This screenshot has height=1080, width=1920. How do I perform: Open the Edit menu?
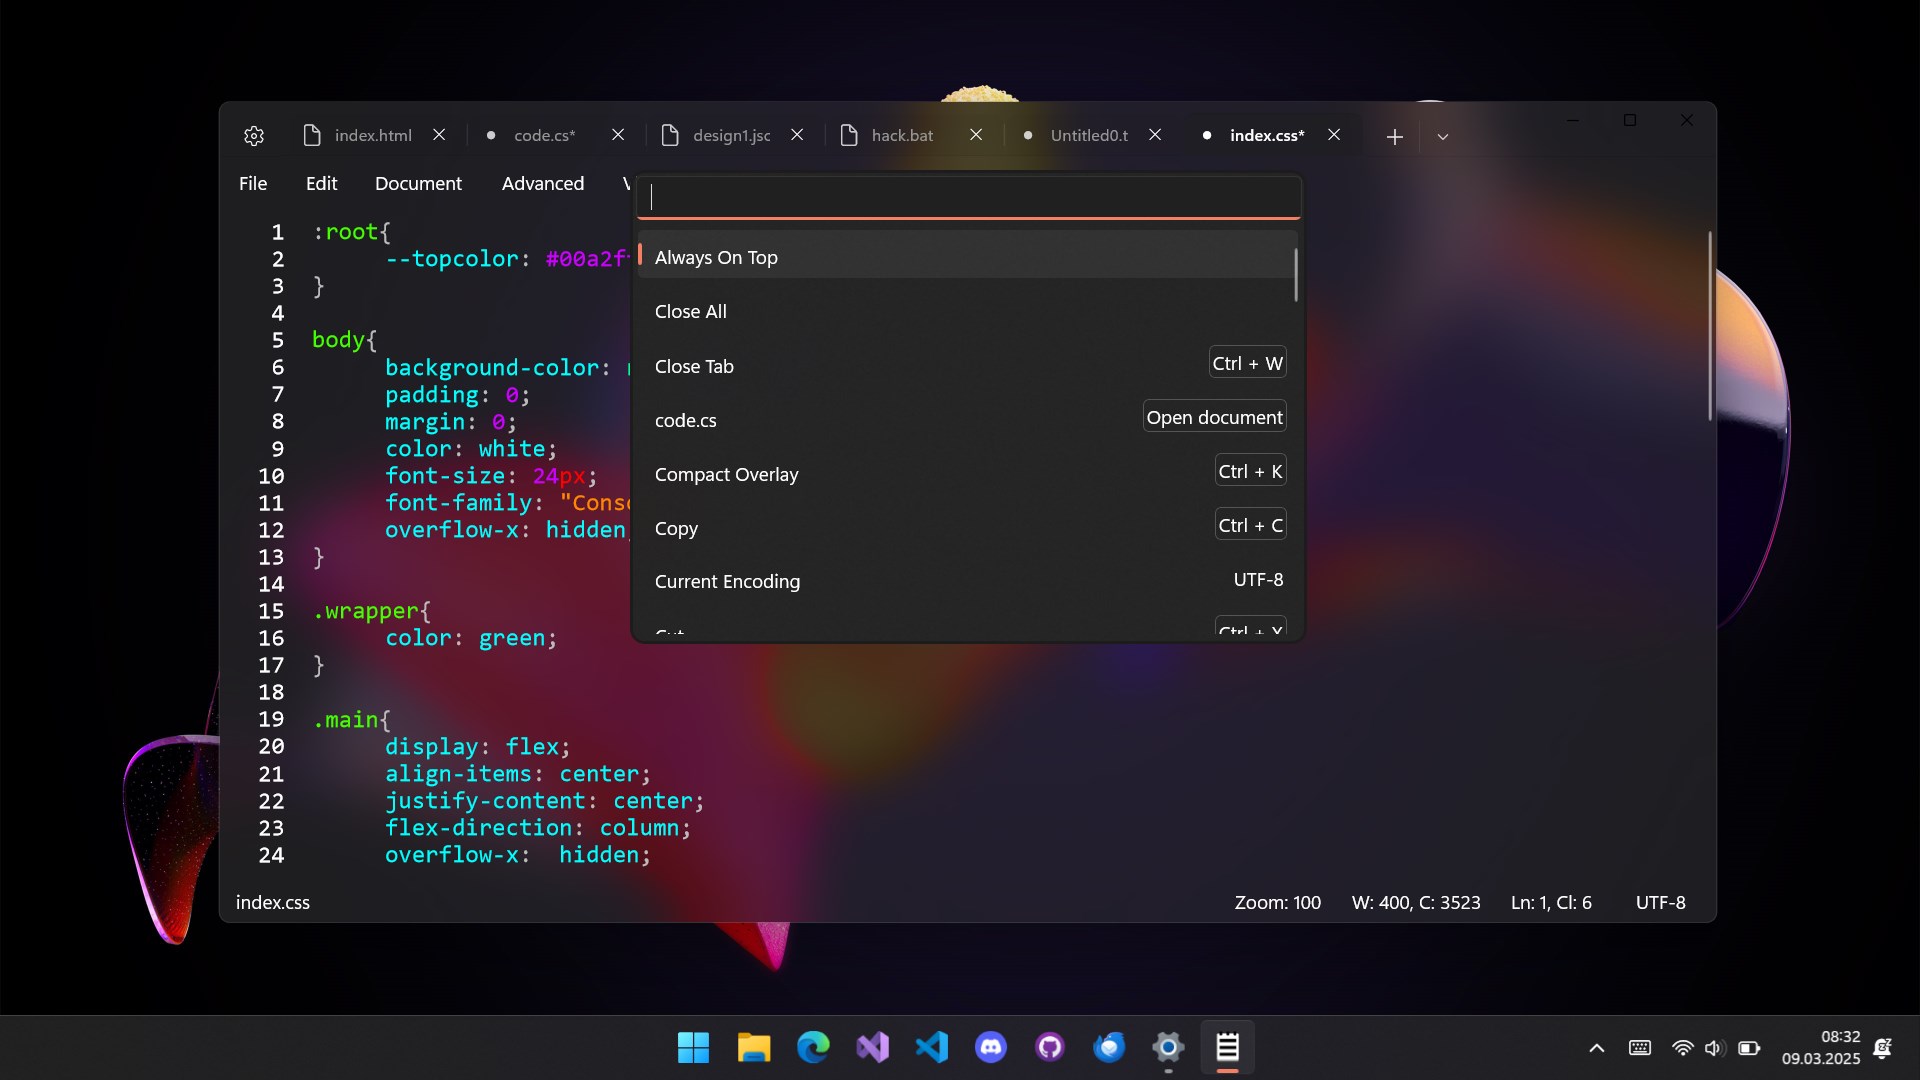pyautogui.click(x=321, y=184)
